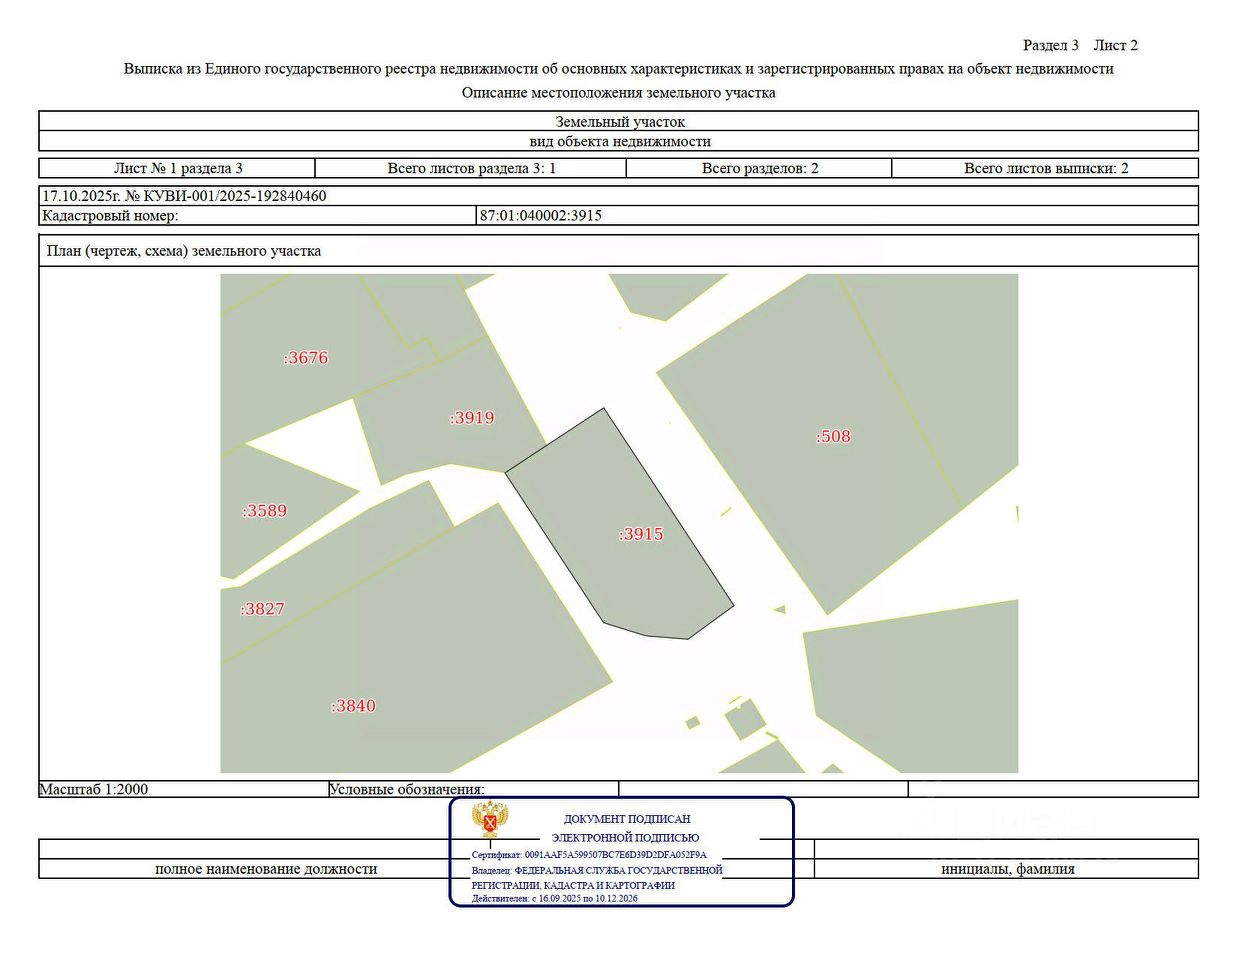The width and height of the screenshot is (1238, 957).
Task: Select parcel label :3915 on the plan
Action: coord(641,534)
